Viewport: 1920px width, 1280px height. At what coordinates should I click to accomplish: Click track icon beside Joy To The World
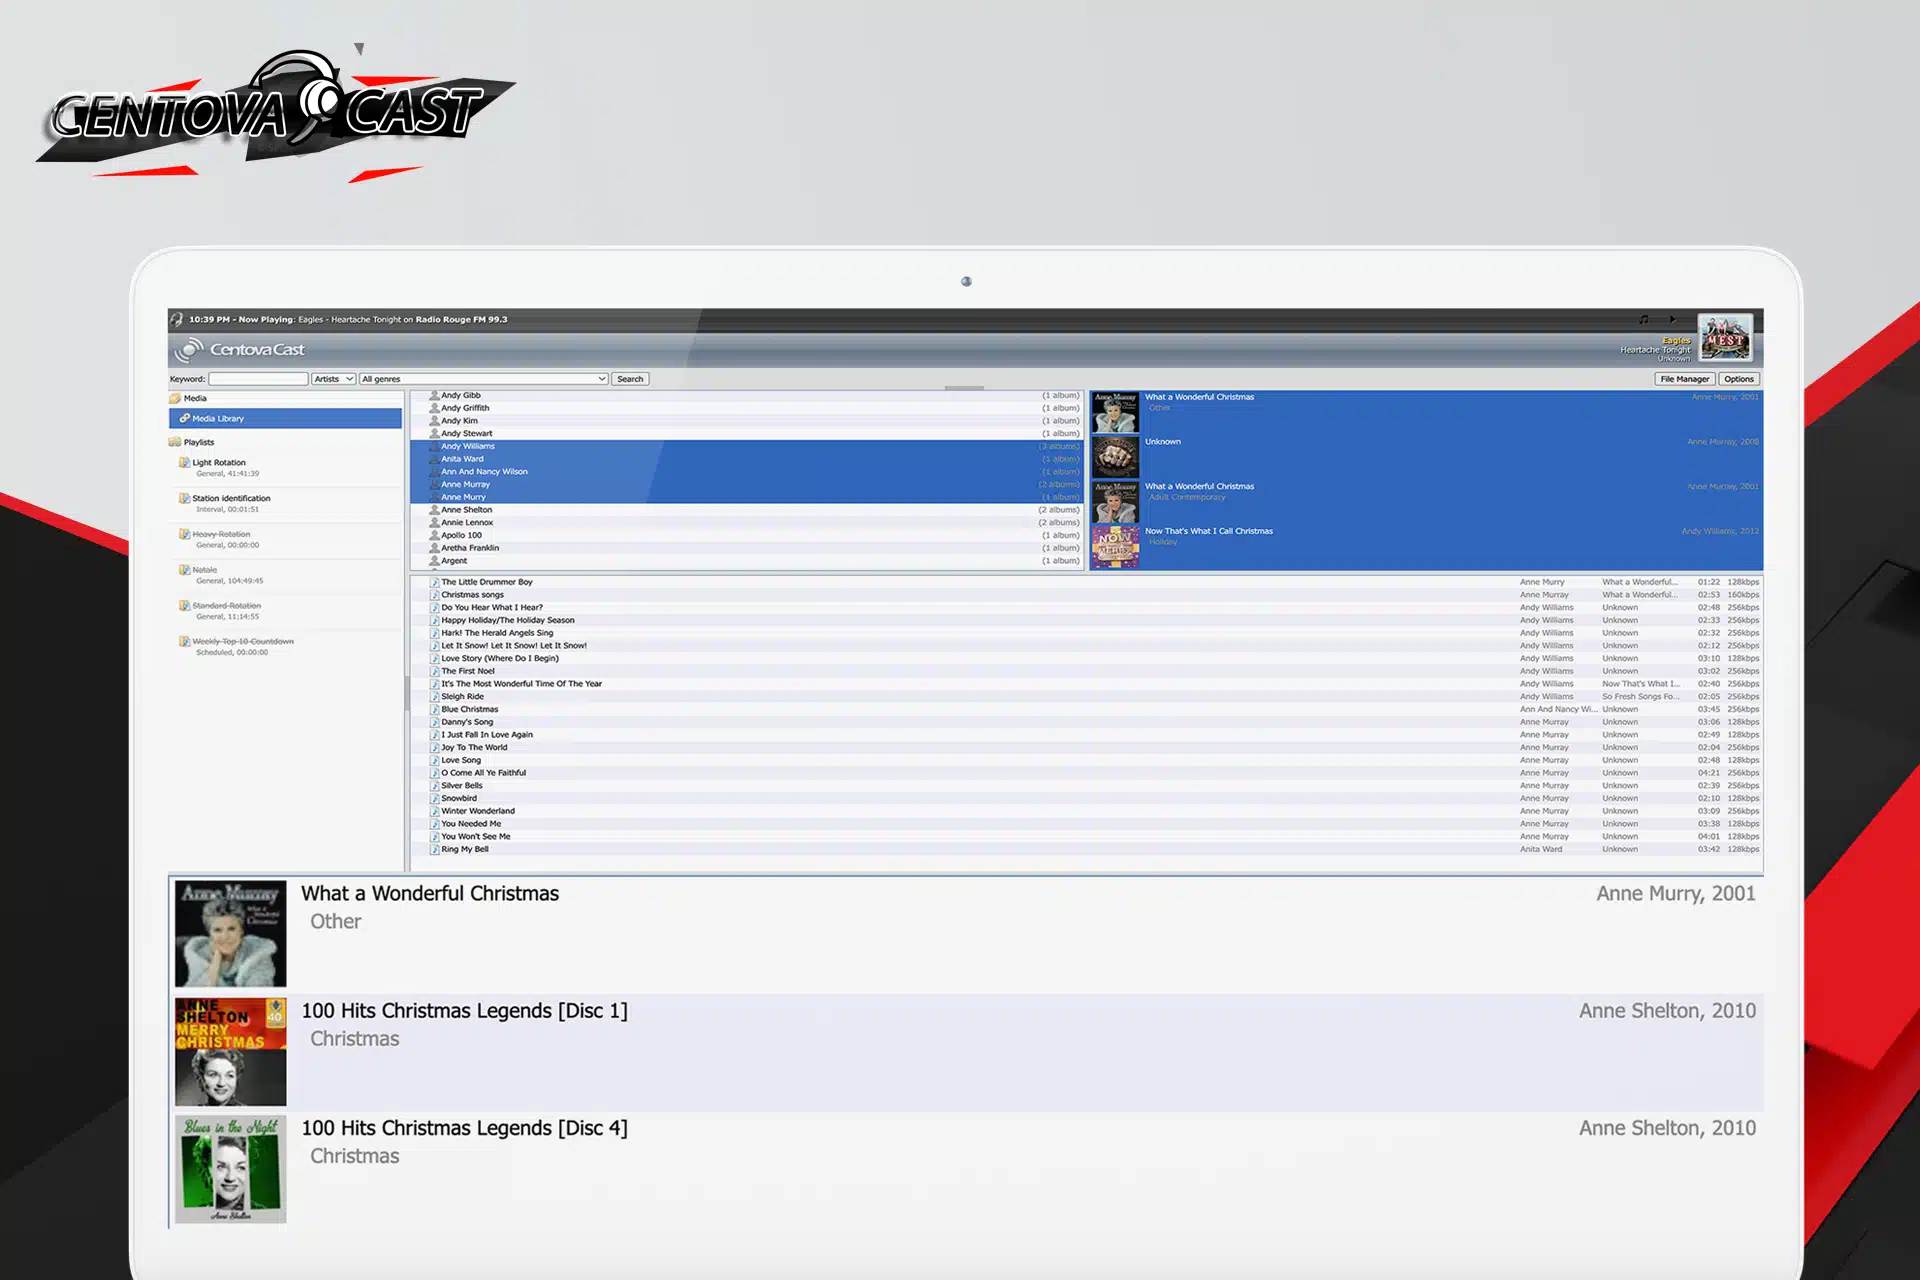[x=435, y=748]
